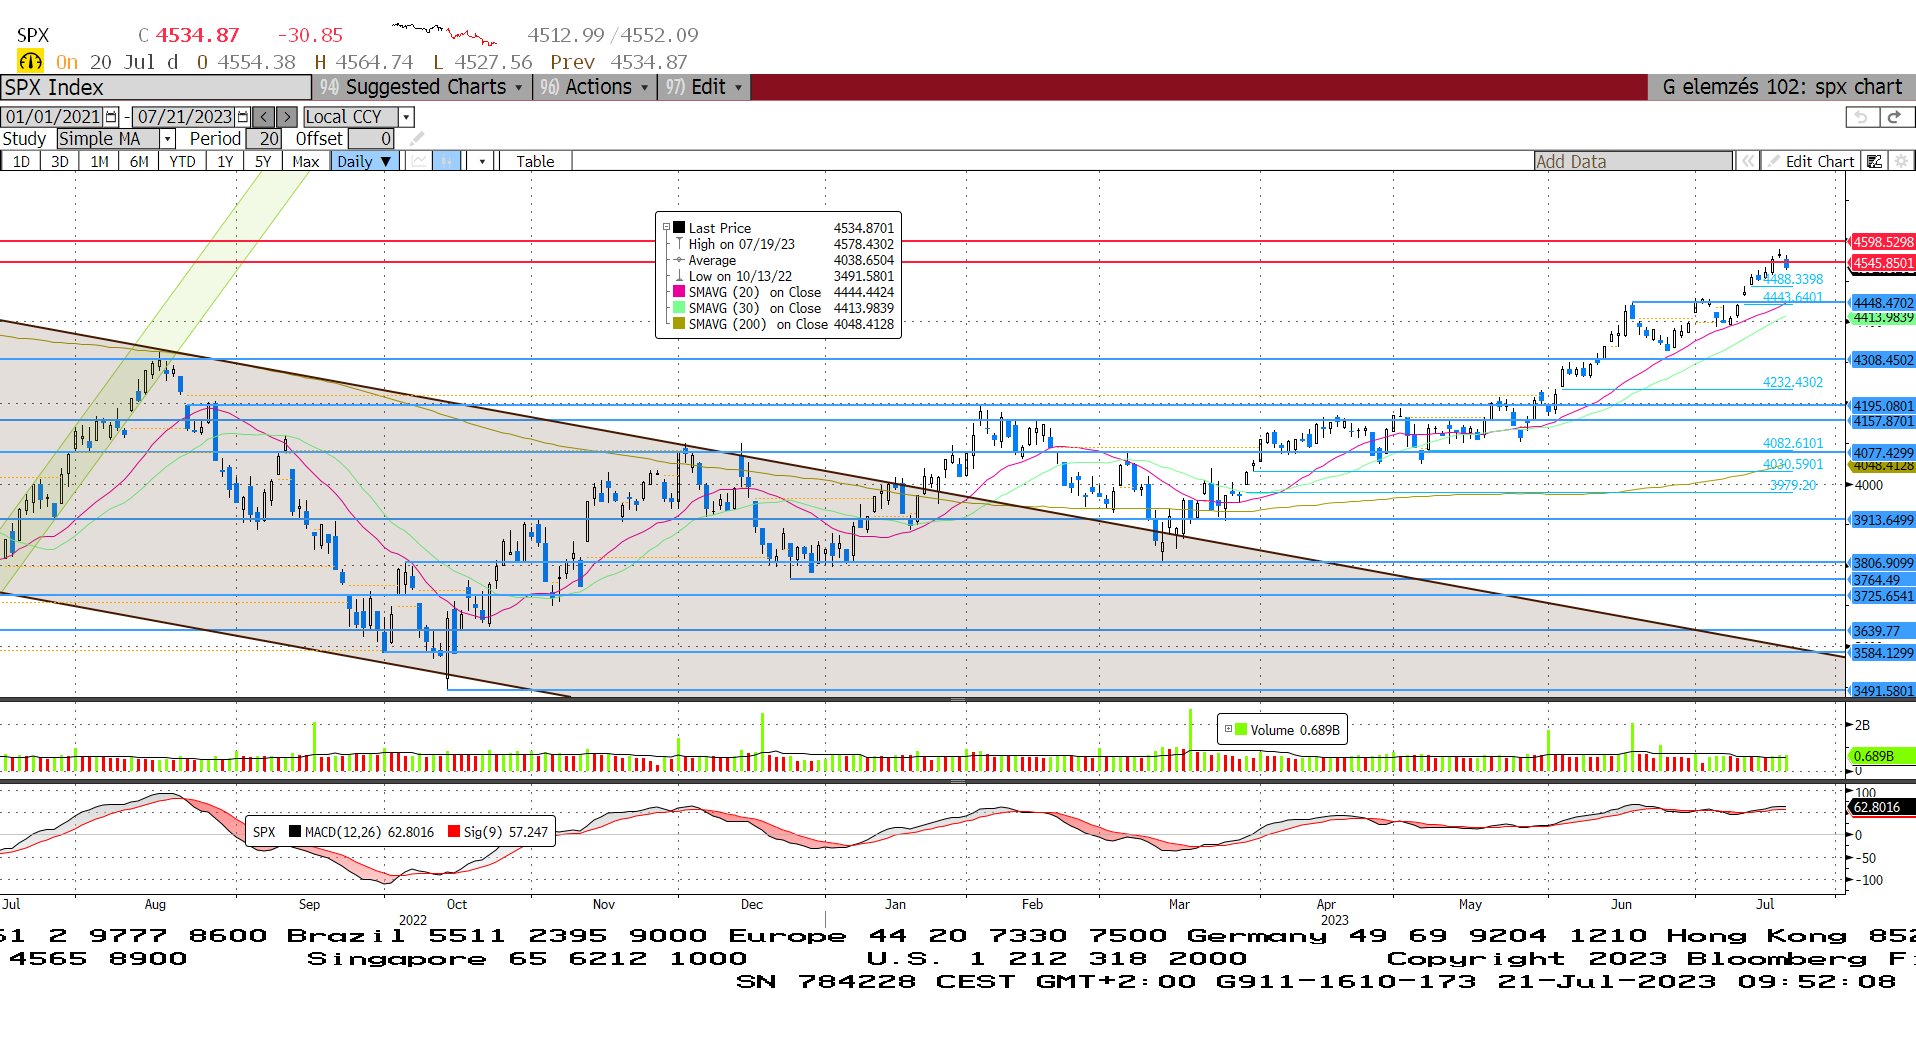The image size is (1916, 1037).
Task: Select the 6M range tab
Action: [x=139, y=161]
